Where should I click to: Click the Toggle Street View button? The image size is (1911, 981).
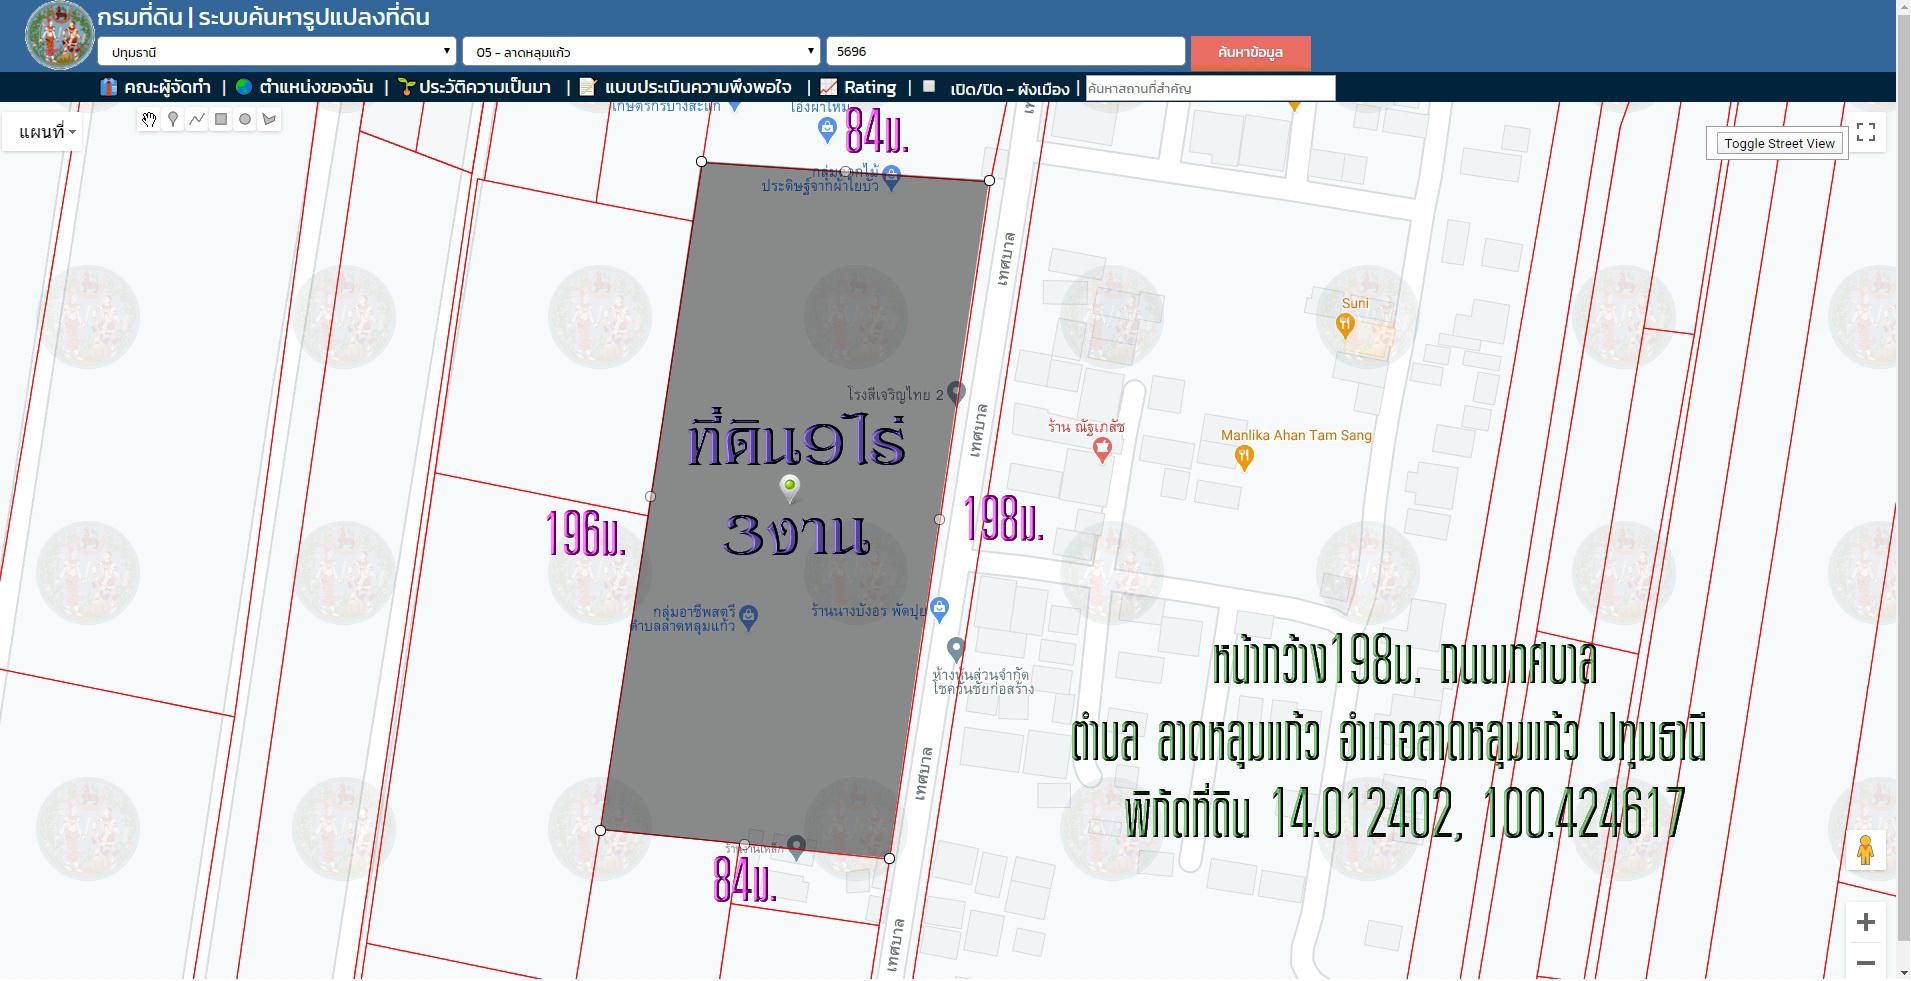pyautogui.click(x=1779, y=143)
